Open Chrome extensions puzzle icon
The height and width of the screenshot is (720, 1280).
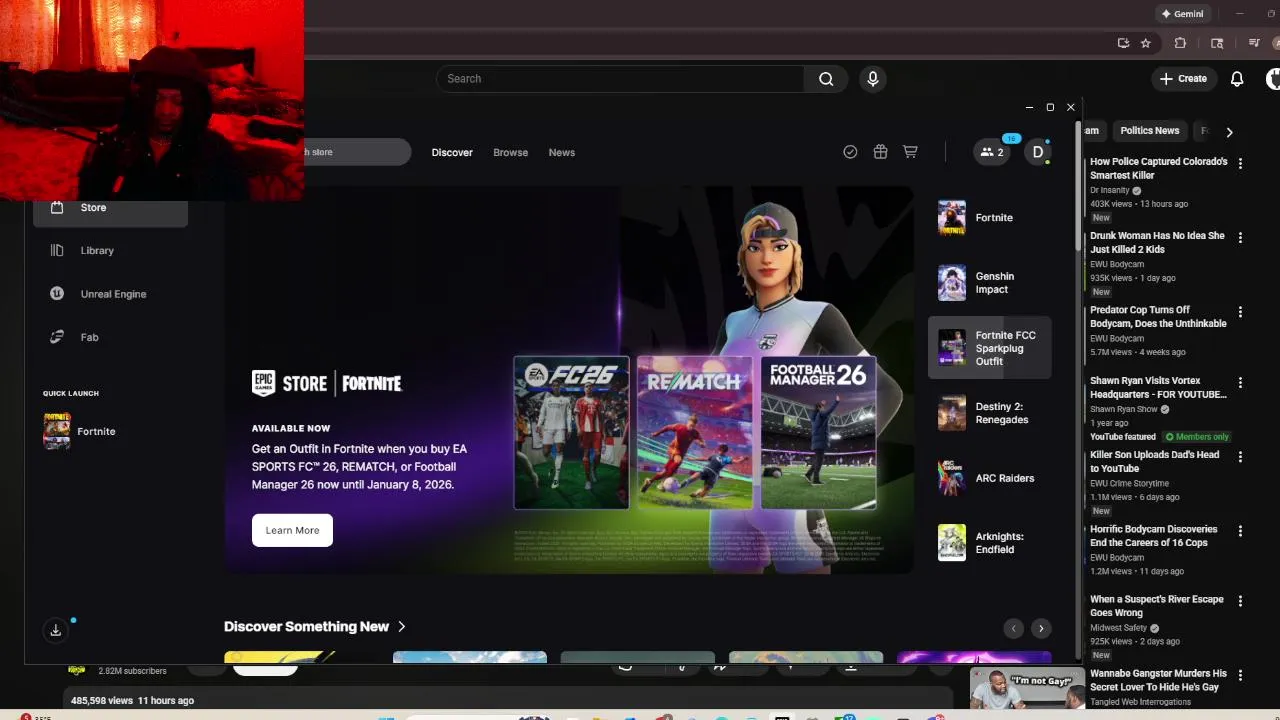(x=1180, y=43)
